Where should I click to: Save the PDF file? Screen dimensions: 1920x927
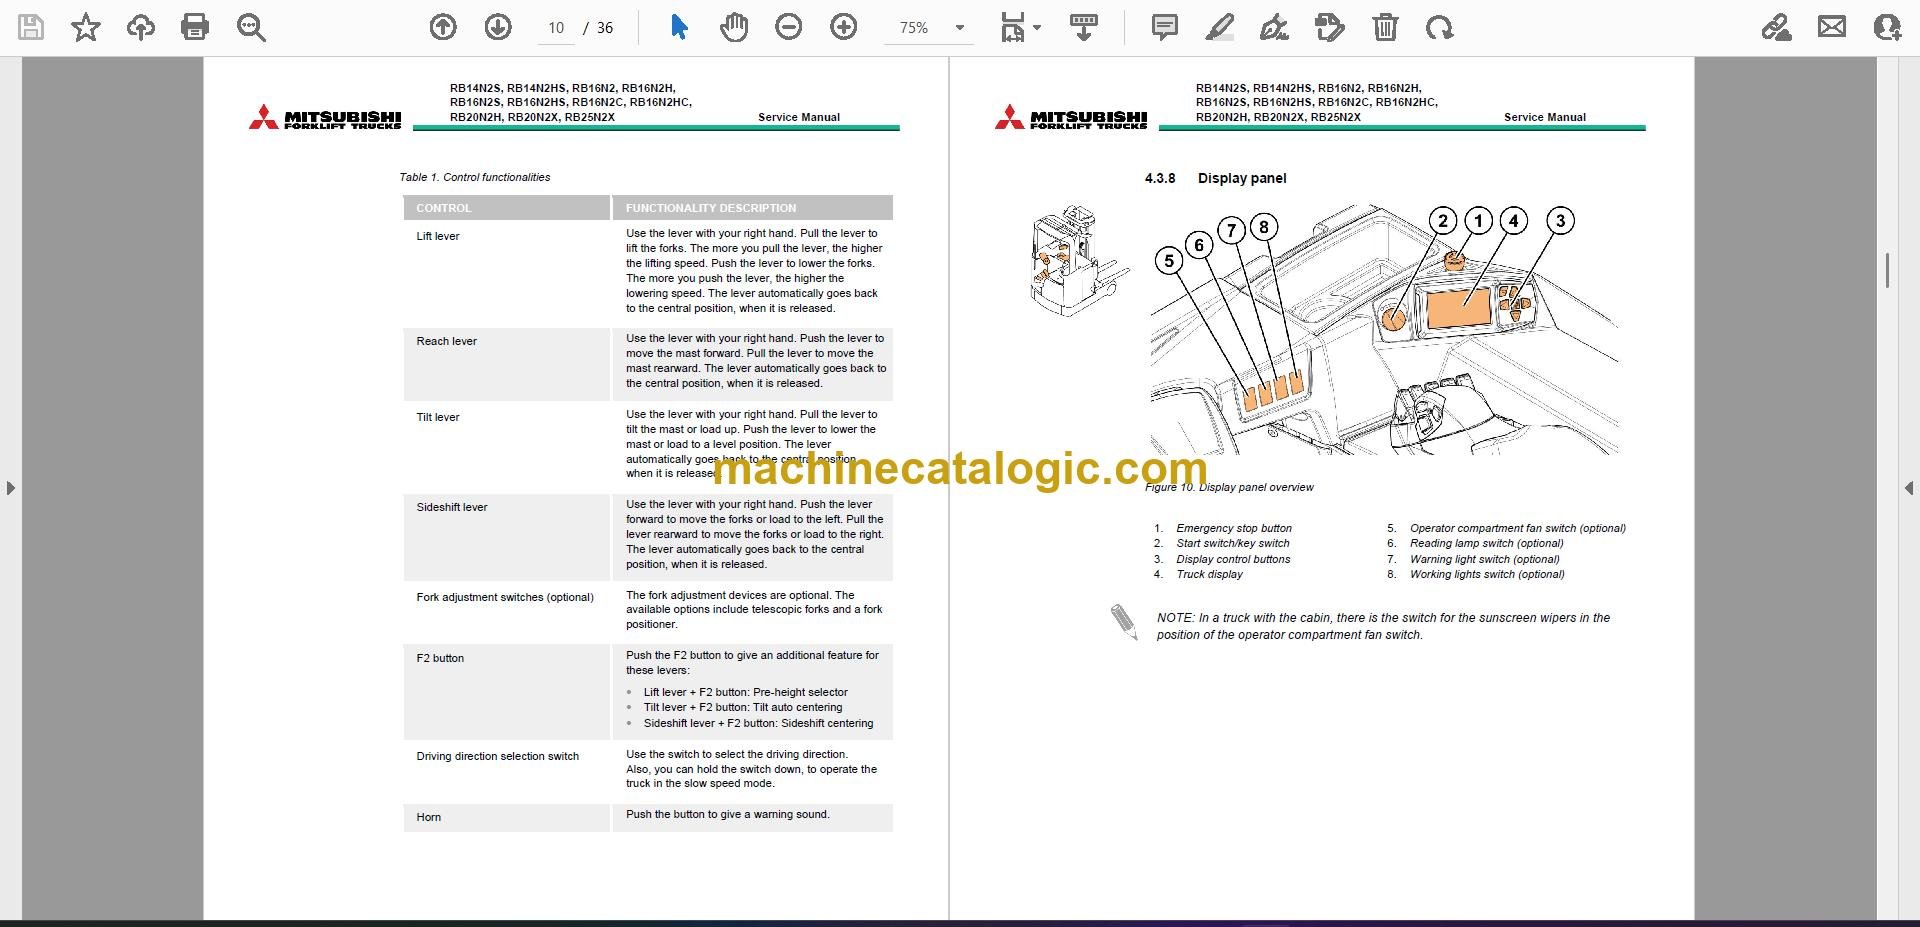click(x=31, y=27)
